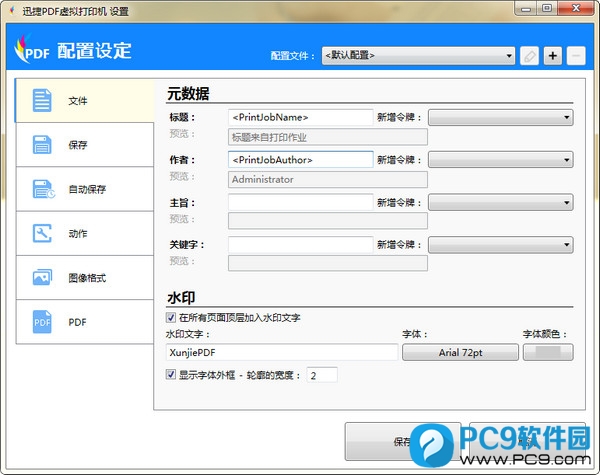
Task: Open the 配置文件 profile dropdown
Action: pyautogui.click(x=418, y=56)
